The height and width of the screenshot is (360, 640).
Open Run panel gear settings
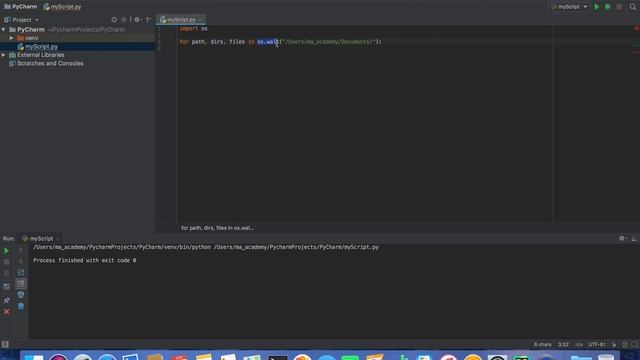[x=622, y=238]
